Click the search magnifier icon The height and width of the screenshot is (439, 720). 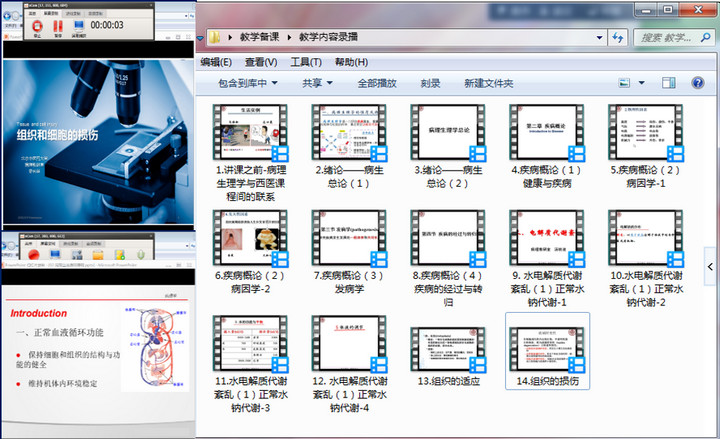coord(705,37)
